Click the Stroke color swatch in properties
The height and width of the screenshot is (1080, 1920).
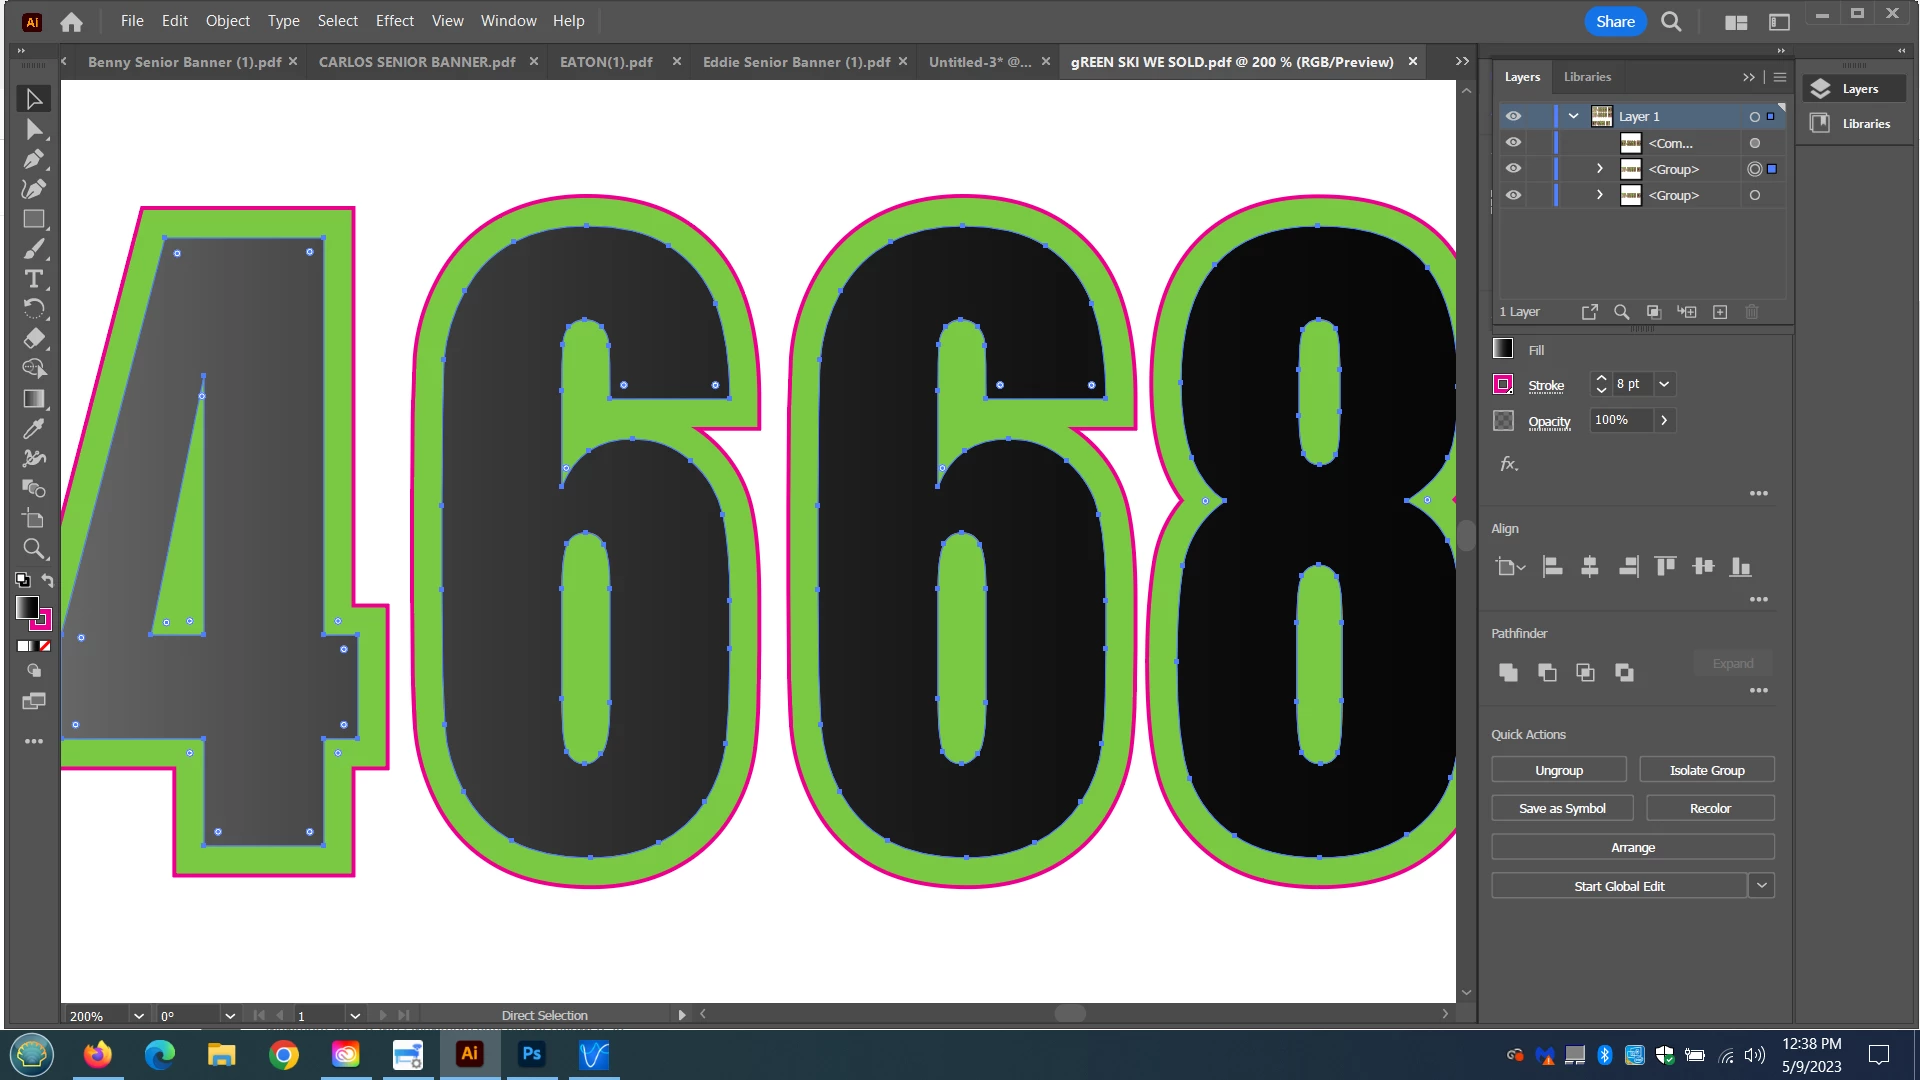(1503, 385)
